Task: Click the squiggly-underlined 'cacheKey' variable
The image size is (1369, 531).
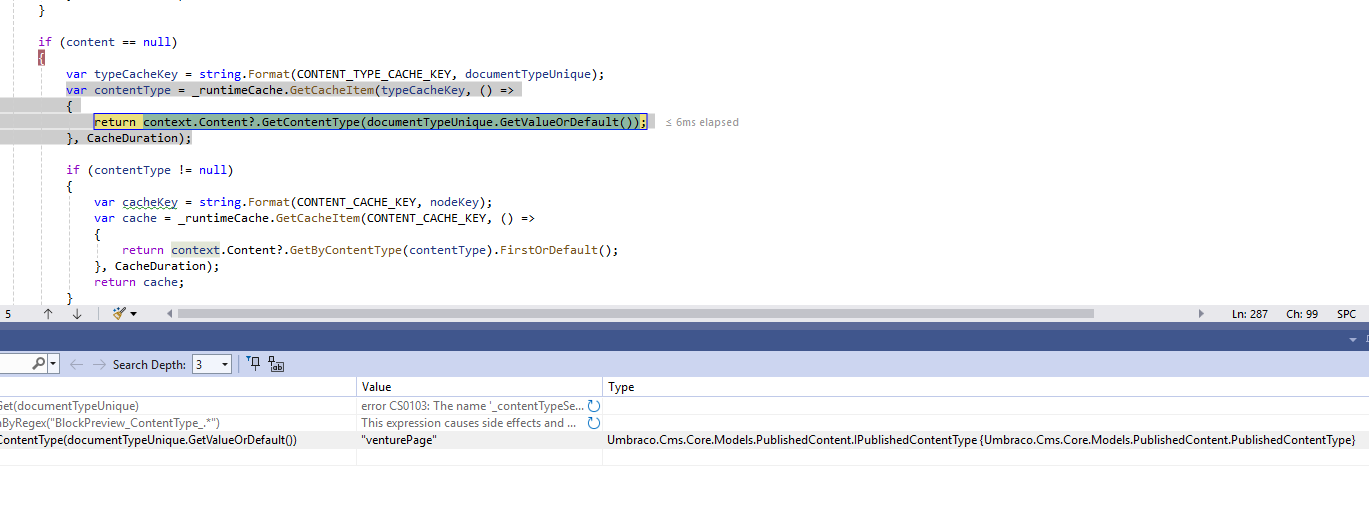Action: [150, 202]
